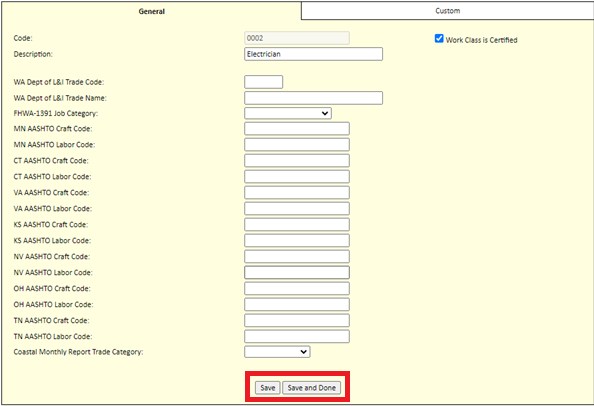
Task: Click the WA Dept of L&I Trade Code field
Action: tap(263, 82)
